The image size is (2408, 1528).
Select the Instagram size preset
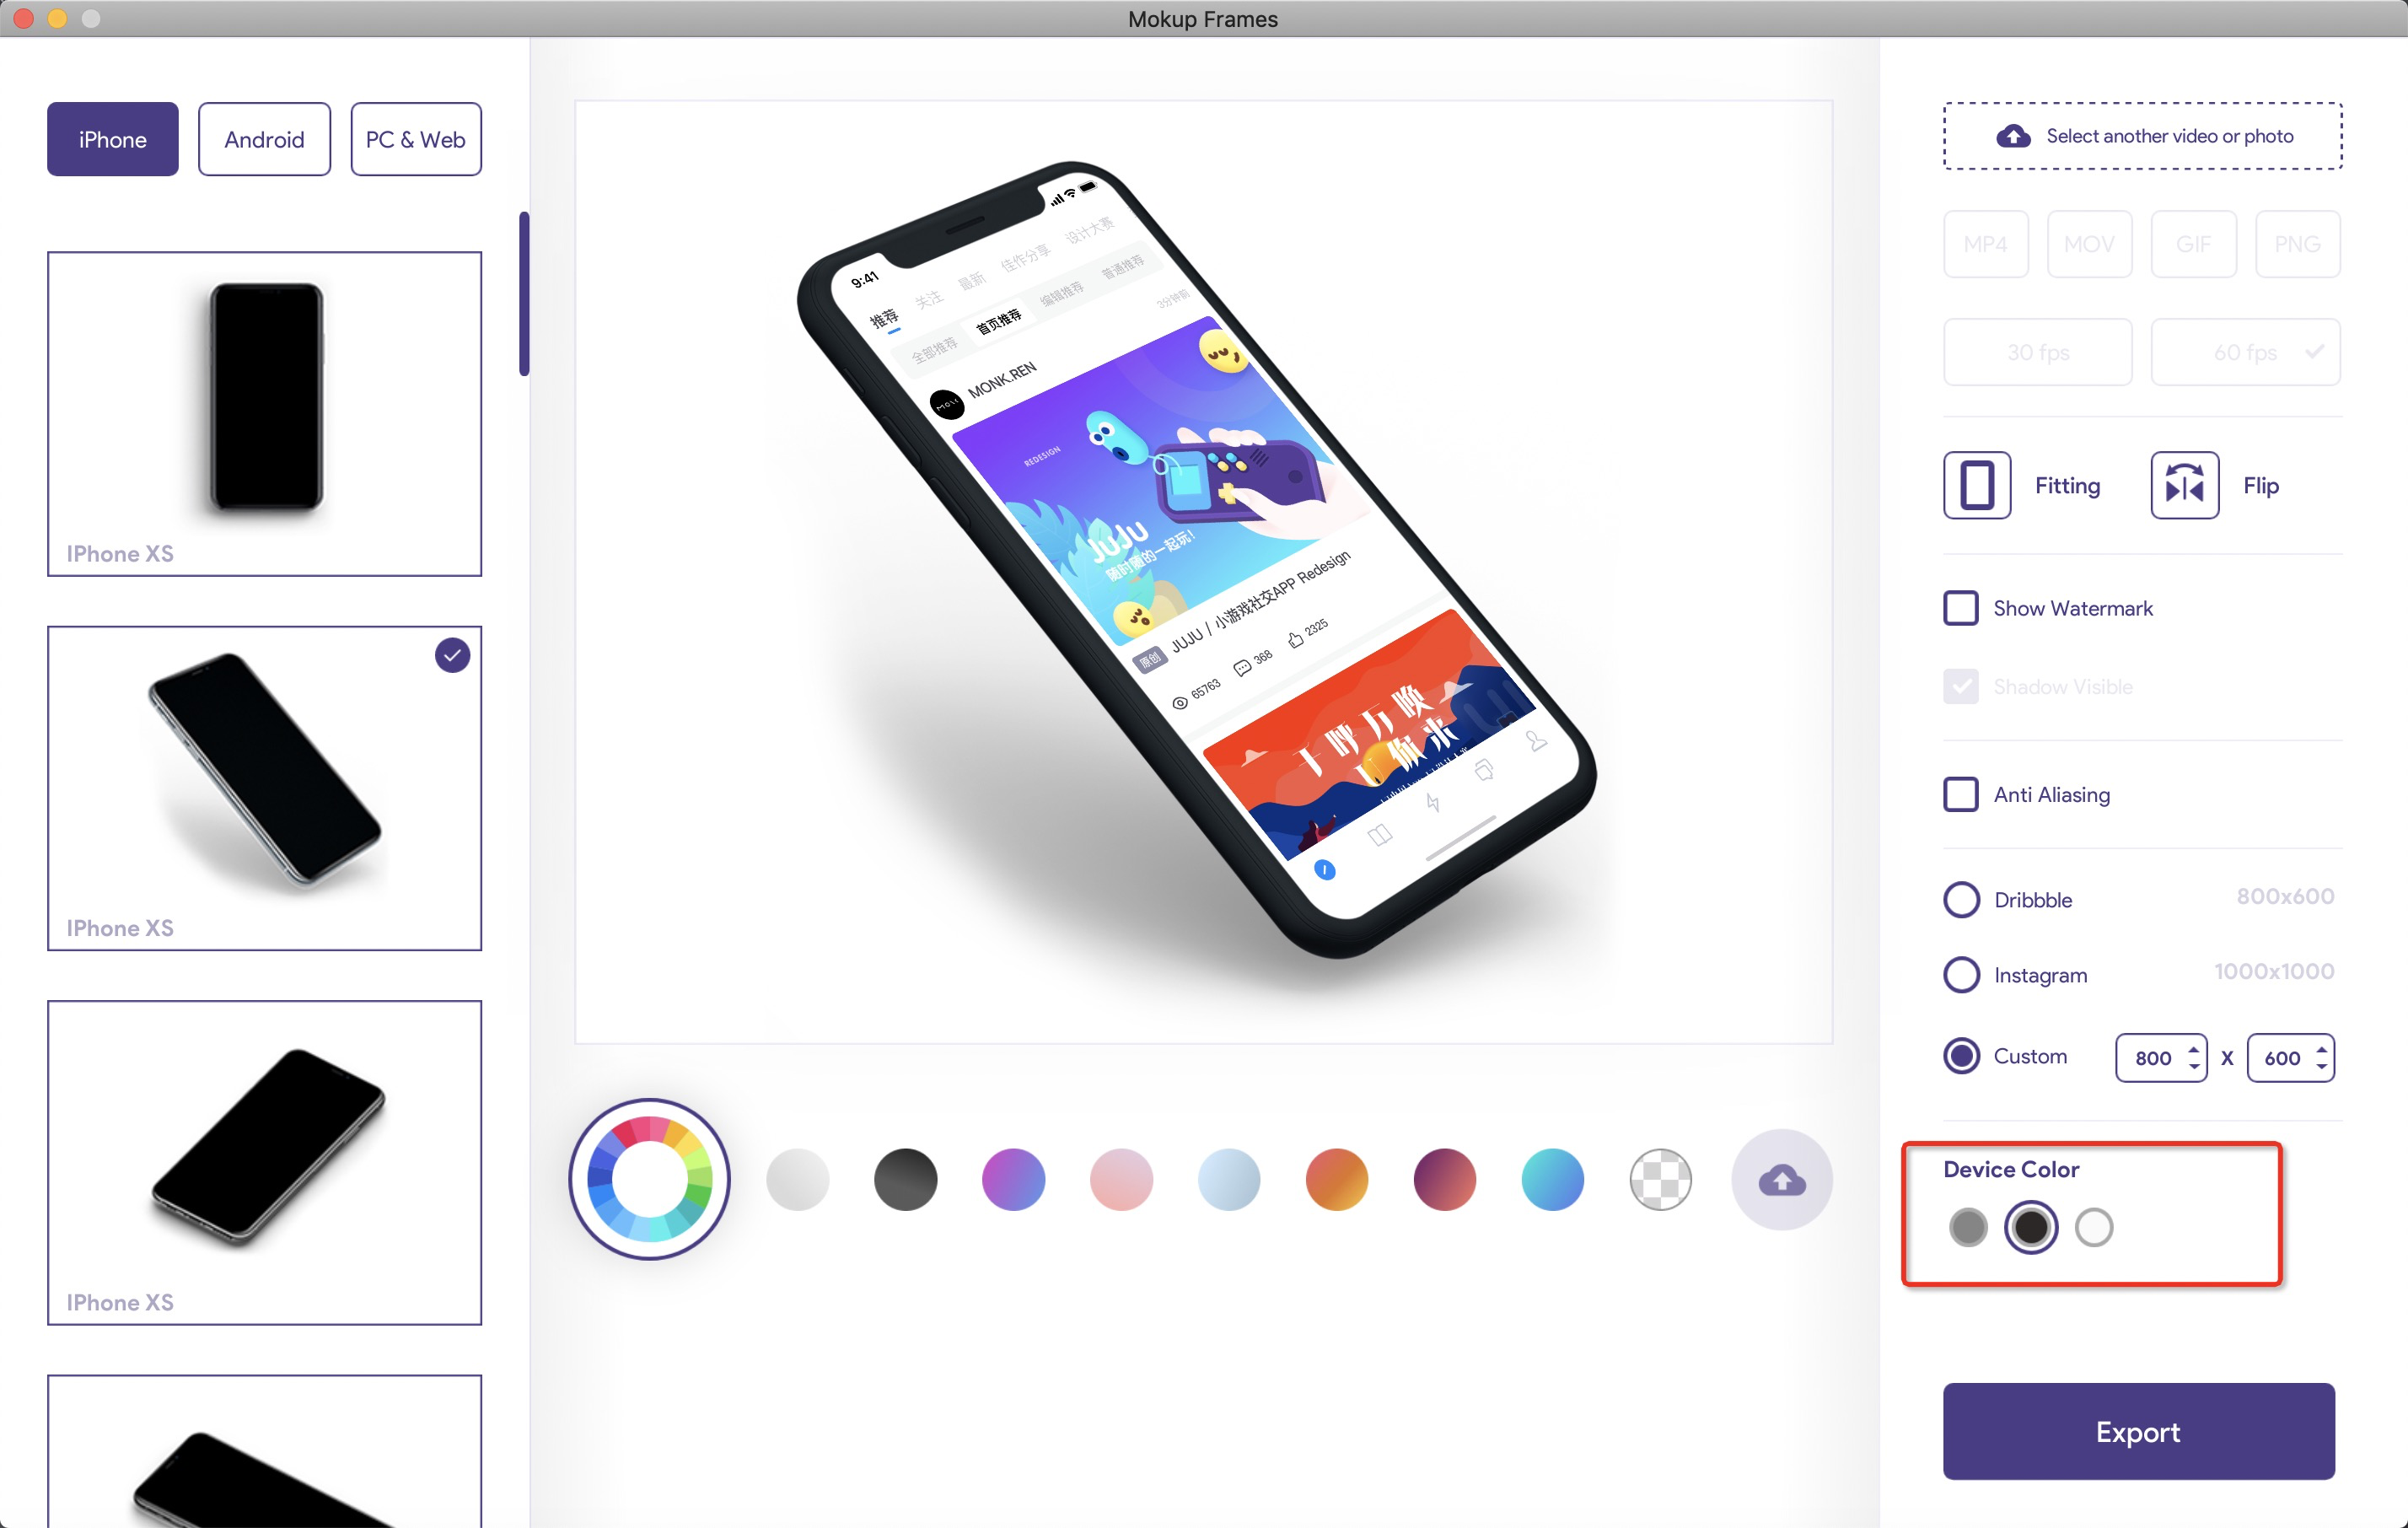(x=1962, y=975)
